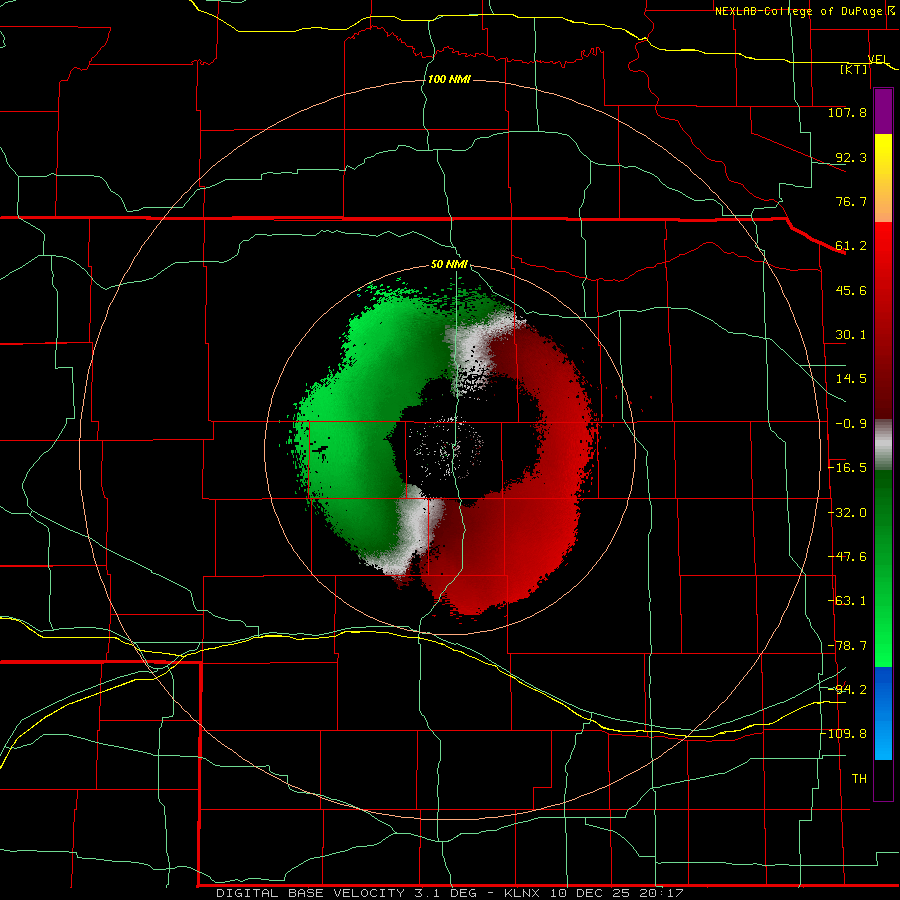The image size is (900, 900).
Task: Select the 107.8 legend value
Action: (x=847, y=112)
